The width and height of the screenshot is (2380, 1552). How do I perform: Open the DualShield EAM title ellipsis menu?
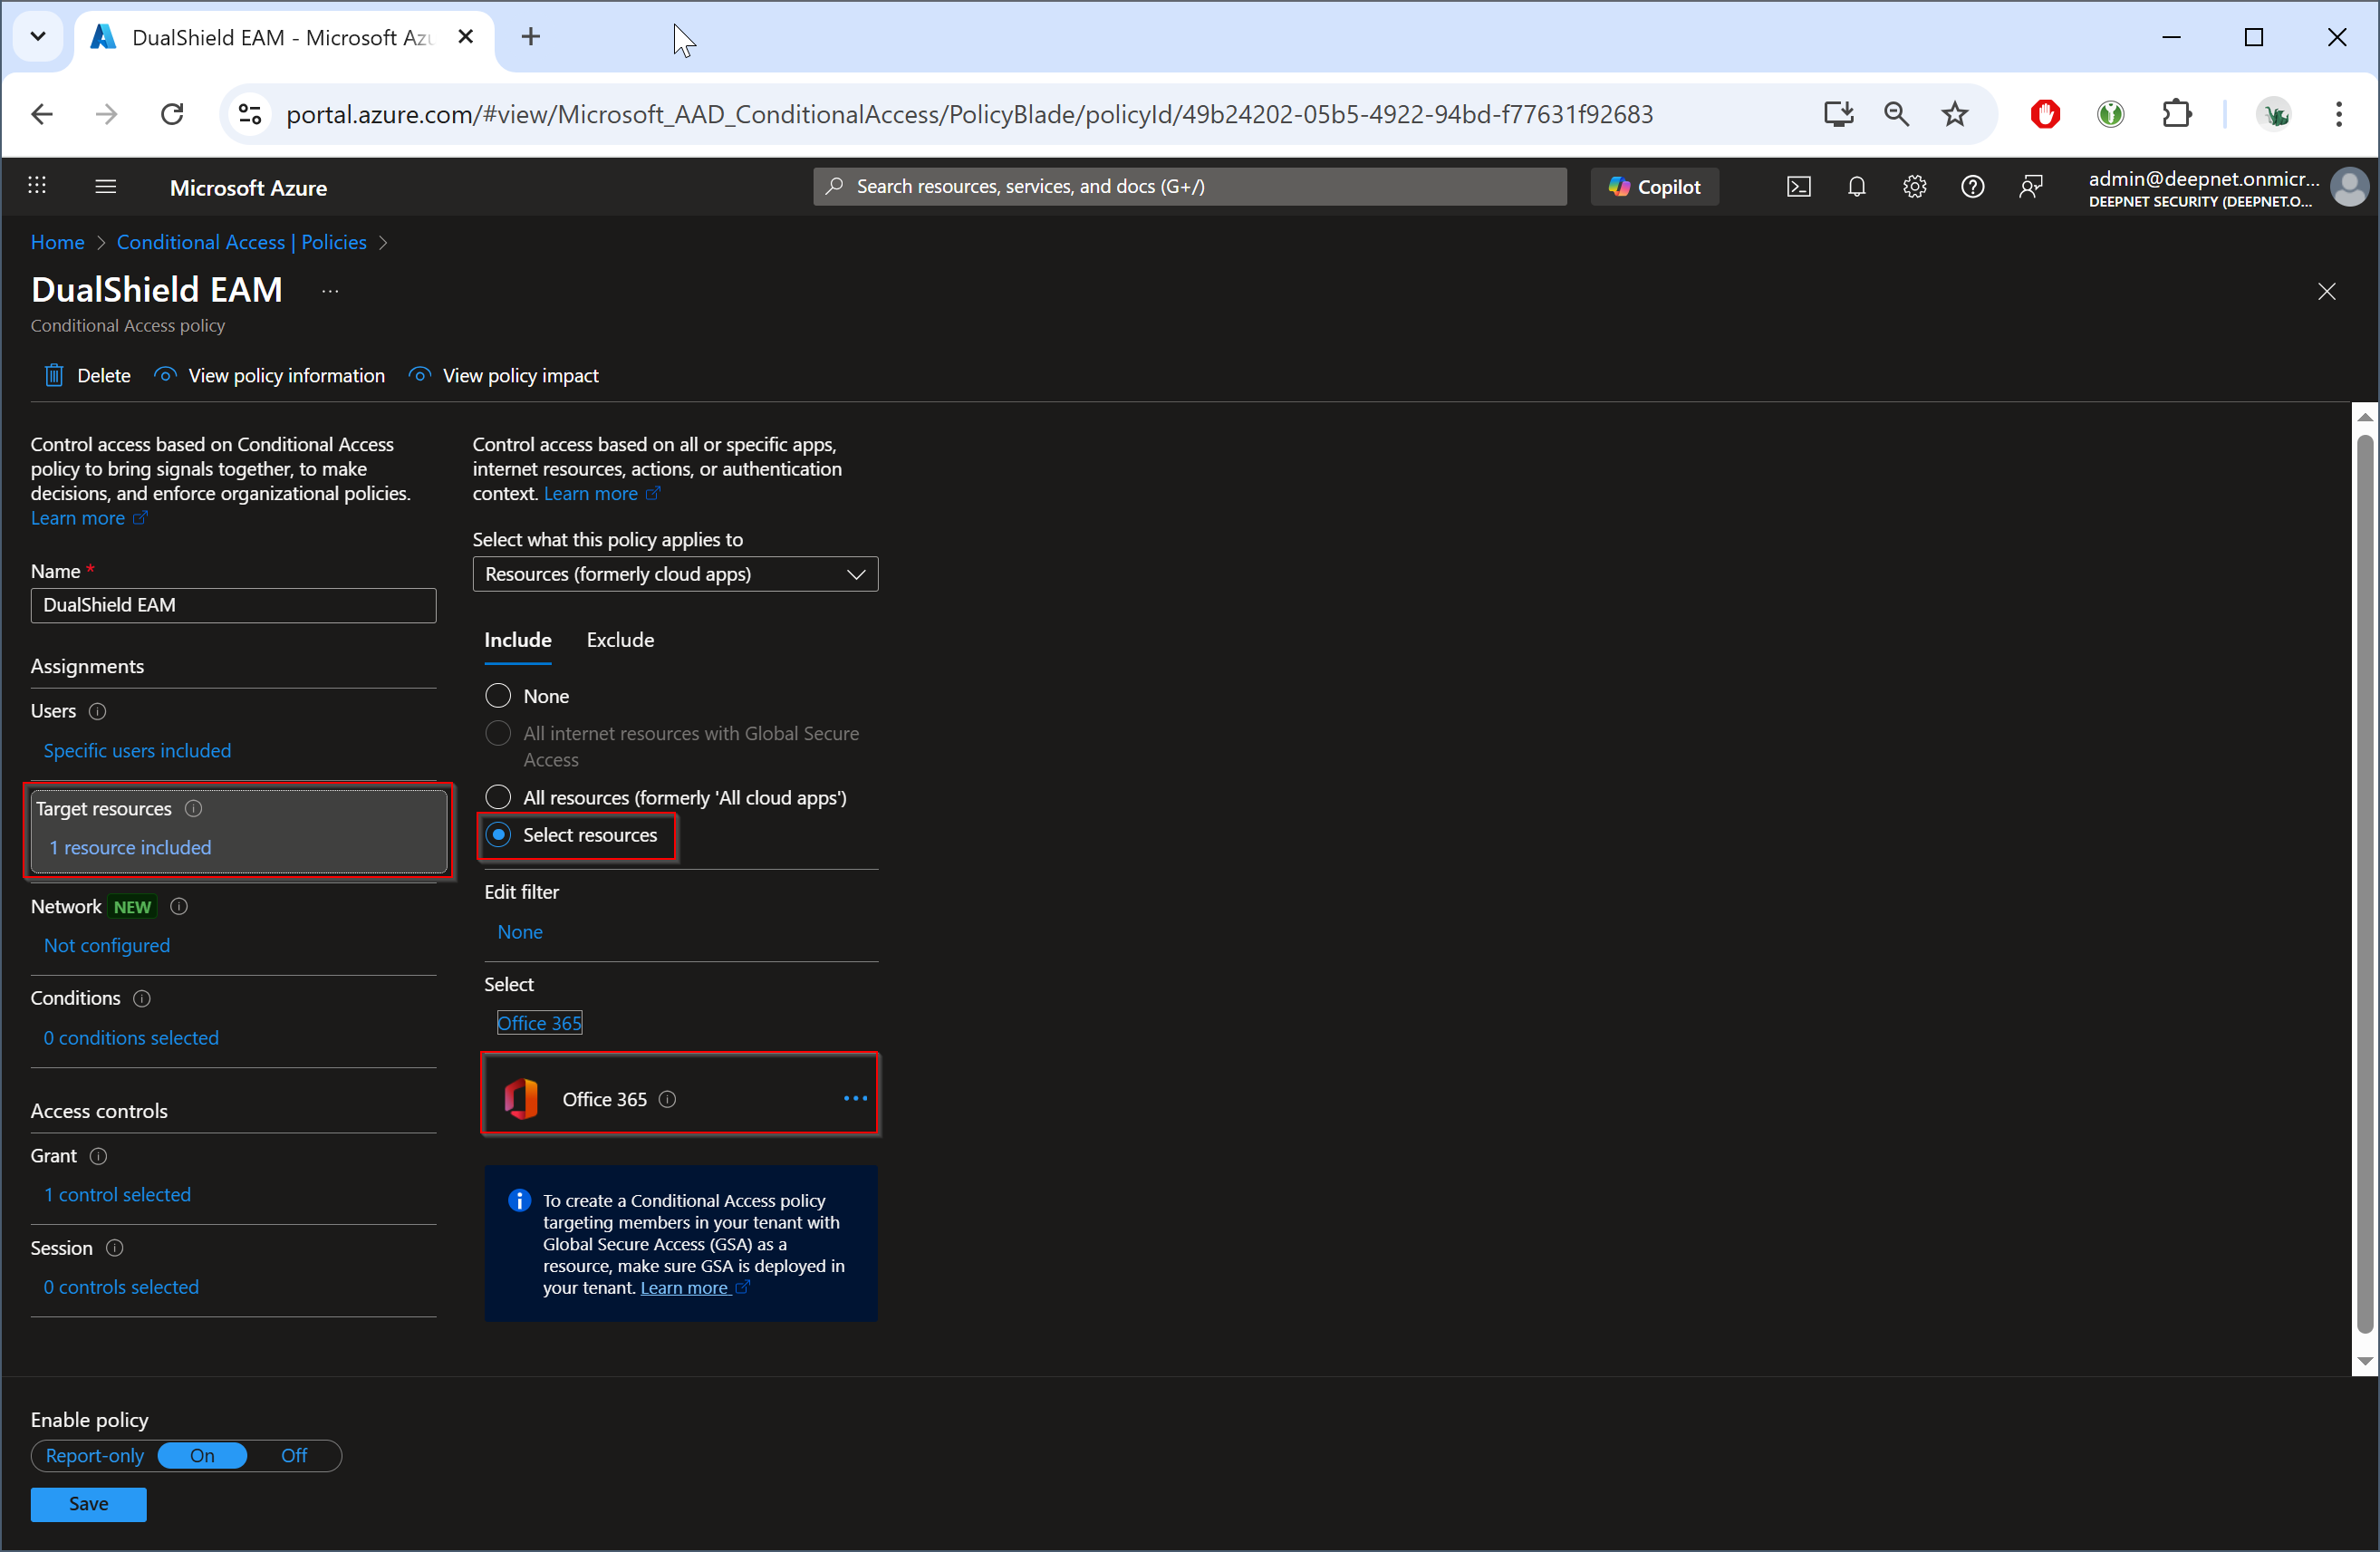coord(330,291)
